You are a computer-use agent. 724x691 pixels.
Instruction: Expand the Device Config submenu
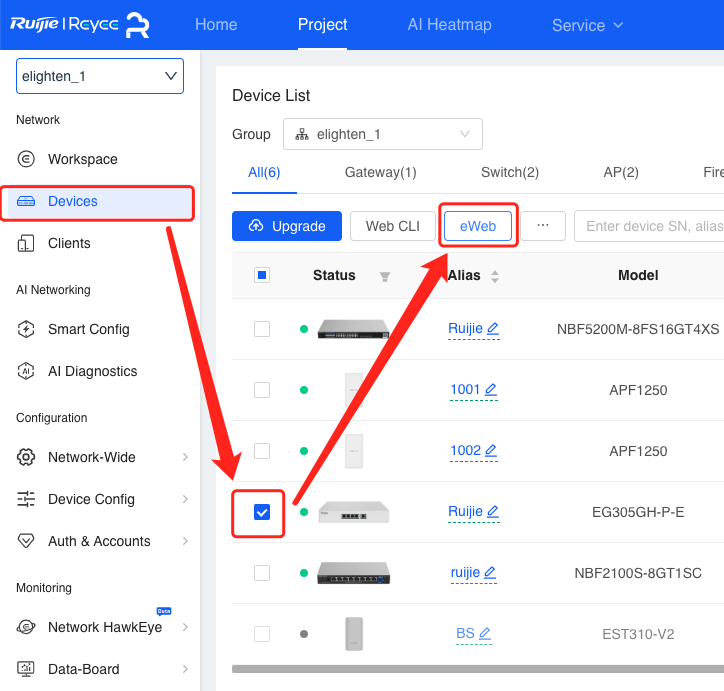[185, 499]
